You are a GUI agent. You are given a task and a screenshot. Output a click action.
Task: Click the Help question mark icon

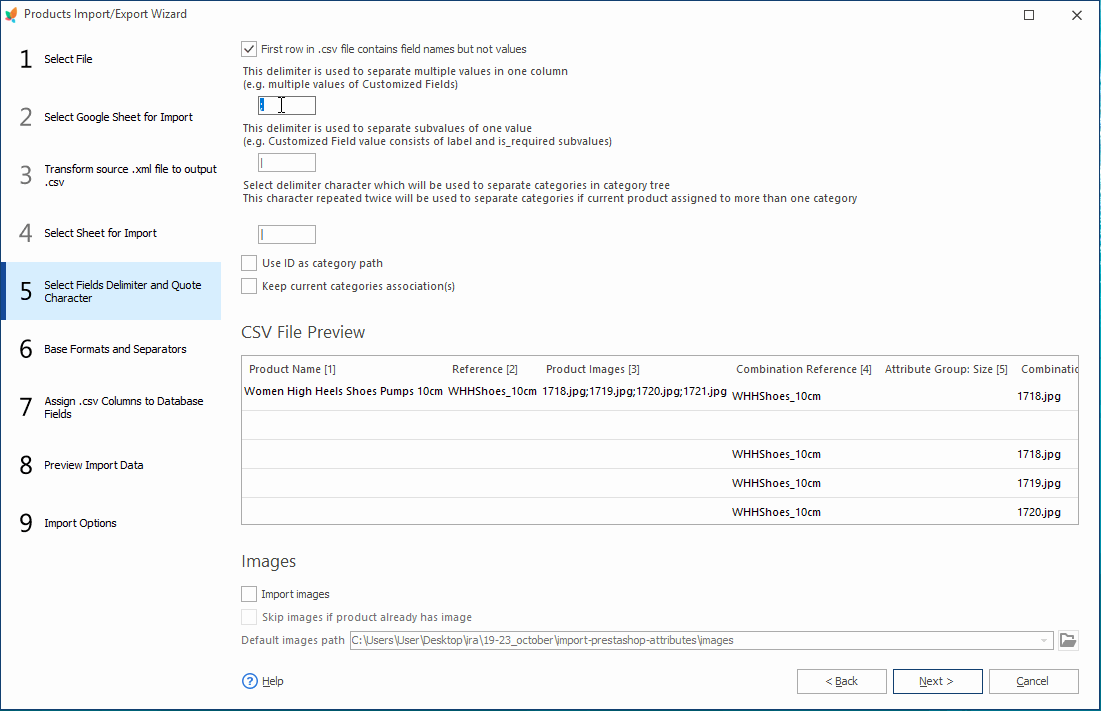[x=250, y=681]
